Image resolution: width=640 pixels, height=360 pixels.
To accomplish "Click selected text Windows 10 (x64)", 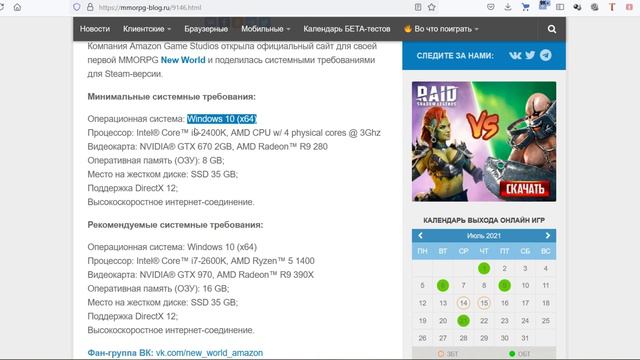I will click(222, 119).
